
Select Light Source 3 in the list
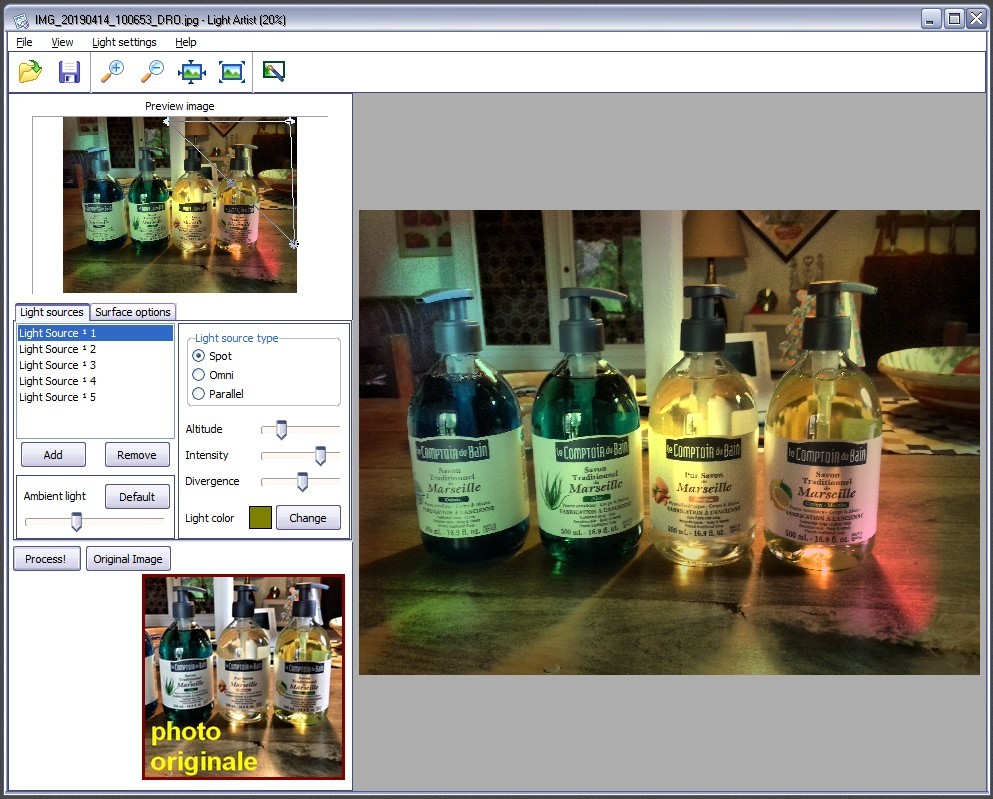[95, 365]
